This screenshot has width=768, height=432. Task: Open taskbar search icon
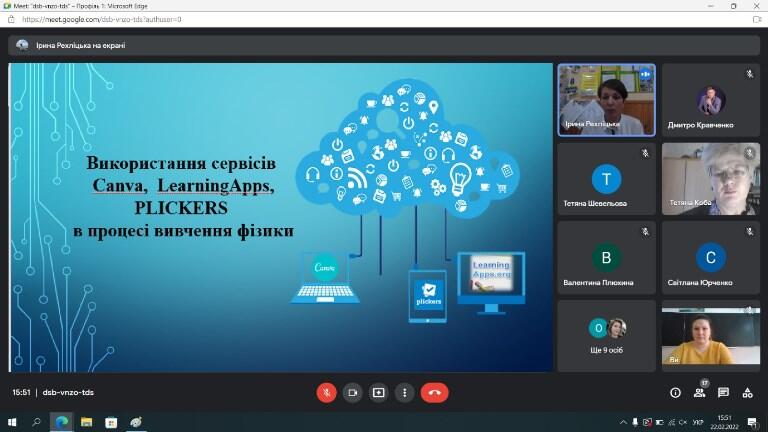click(x=36, y=422)
